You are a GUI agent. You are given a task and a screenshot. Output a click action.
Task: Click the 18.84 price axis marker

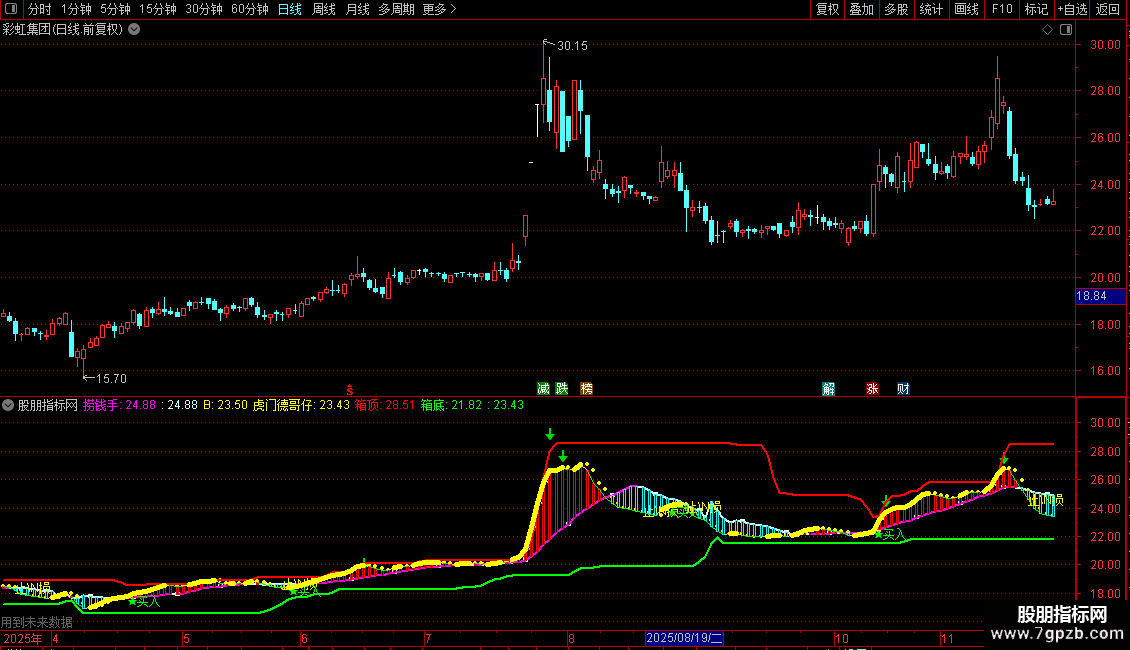pos(1100,296)
